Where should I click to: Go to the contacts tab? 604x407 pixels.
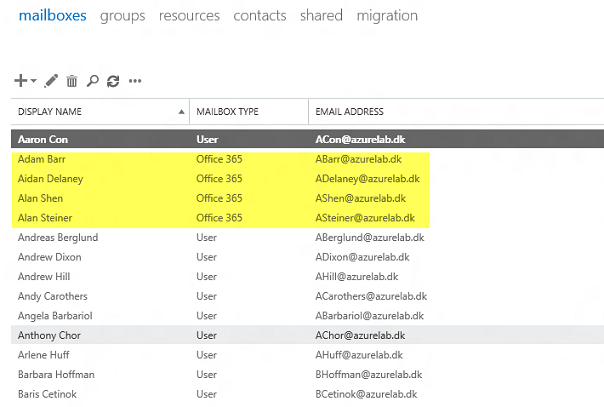click(x=260, y=16)
